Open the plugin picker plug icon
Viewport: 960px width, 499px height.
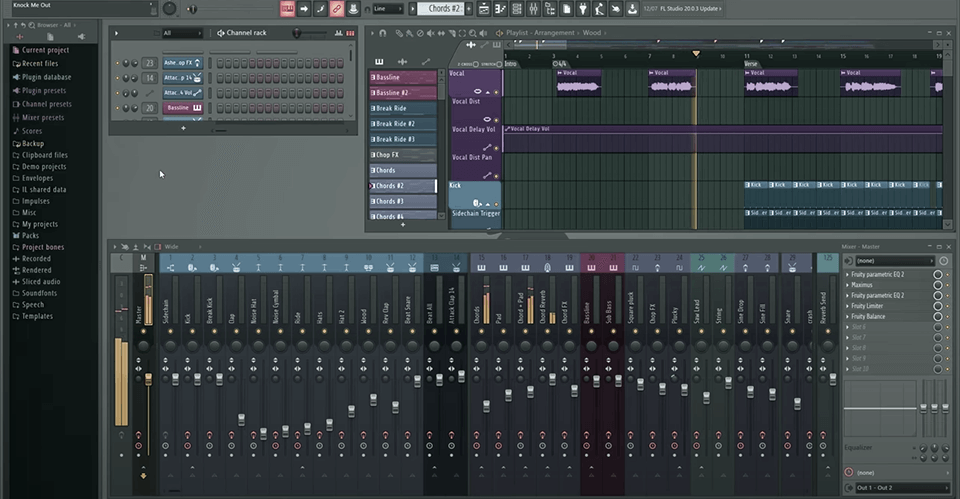[583, 9]
